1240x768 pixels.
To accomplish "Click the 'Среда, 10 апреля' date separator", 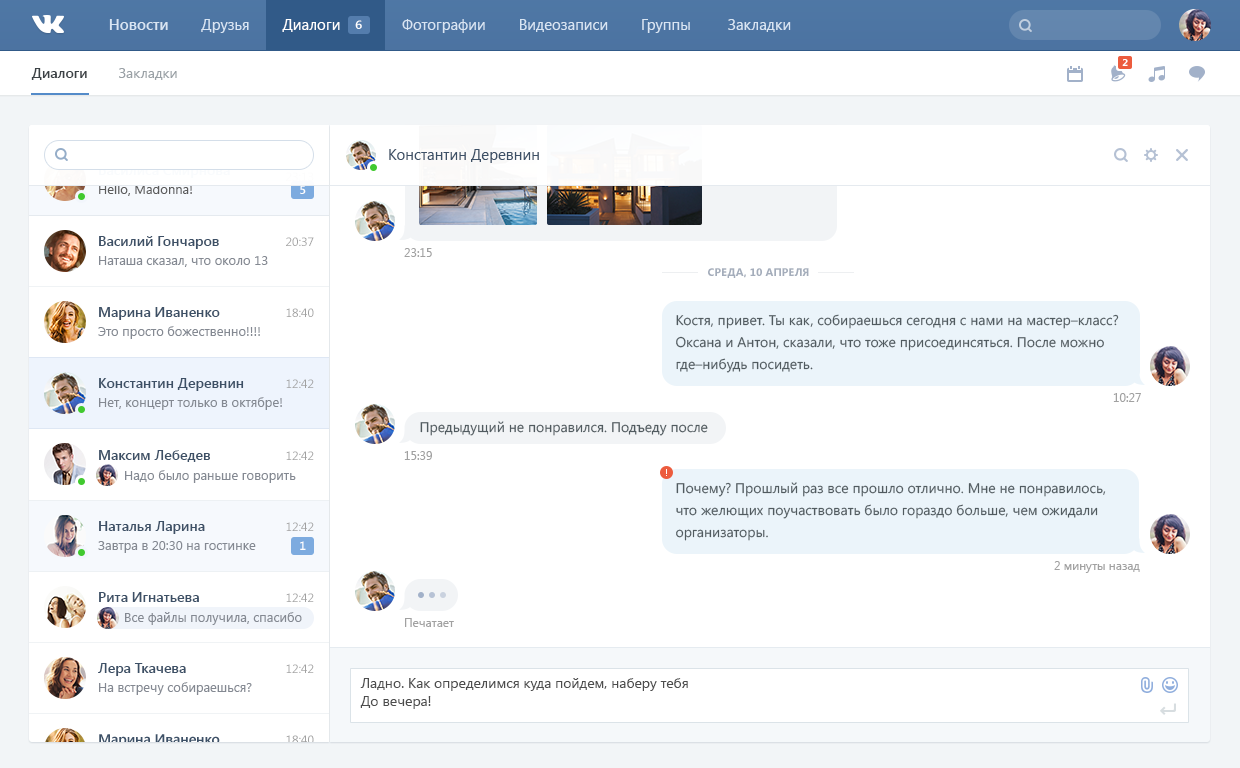I will click(x=758, y=272).
